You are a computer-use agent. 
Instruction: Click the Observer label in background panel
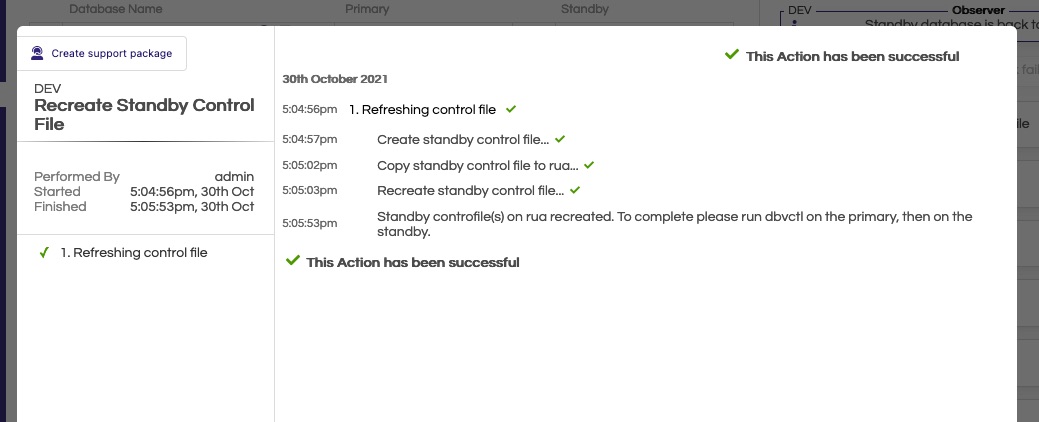tap(978, 10)
